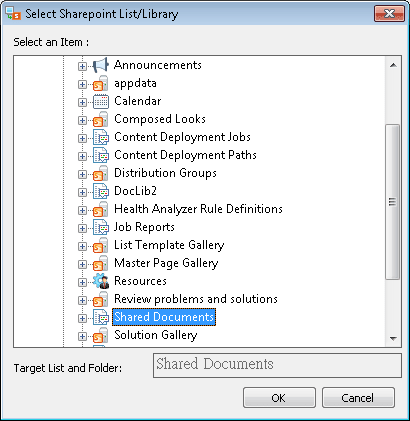Select the Job Reports library

[x=144, y=227]
